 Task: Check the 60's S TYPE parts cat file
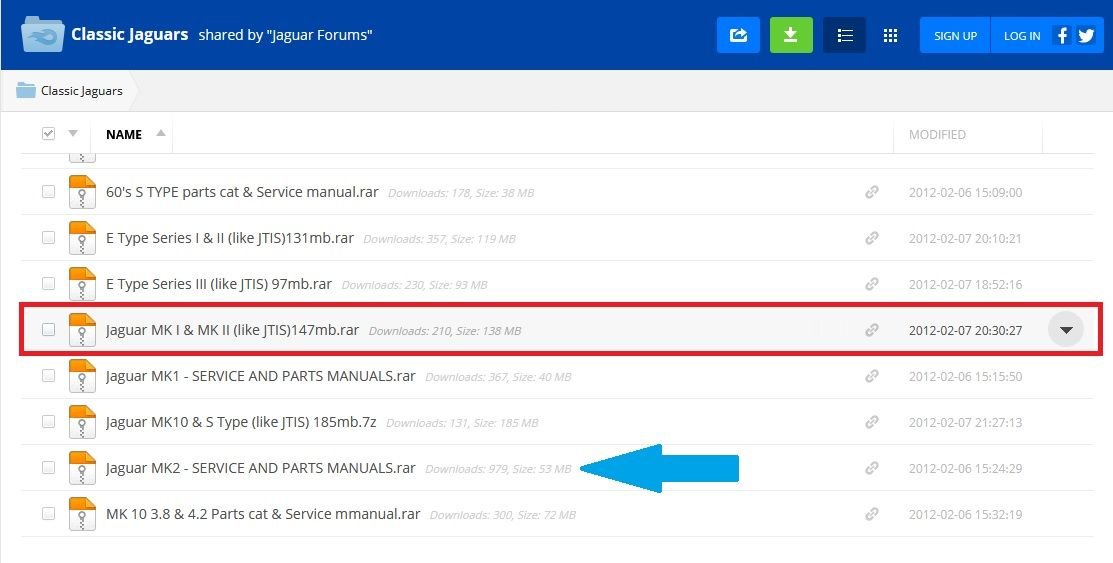point(48,191)
